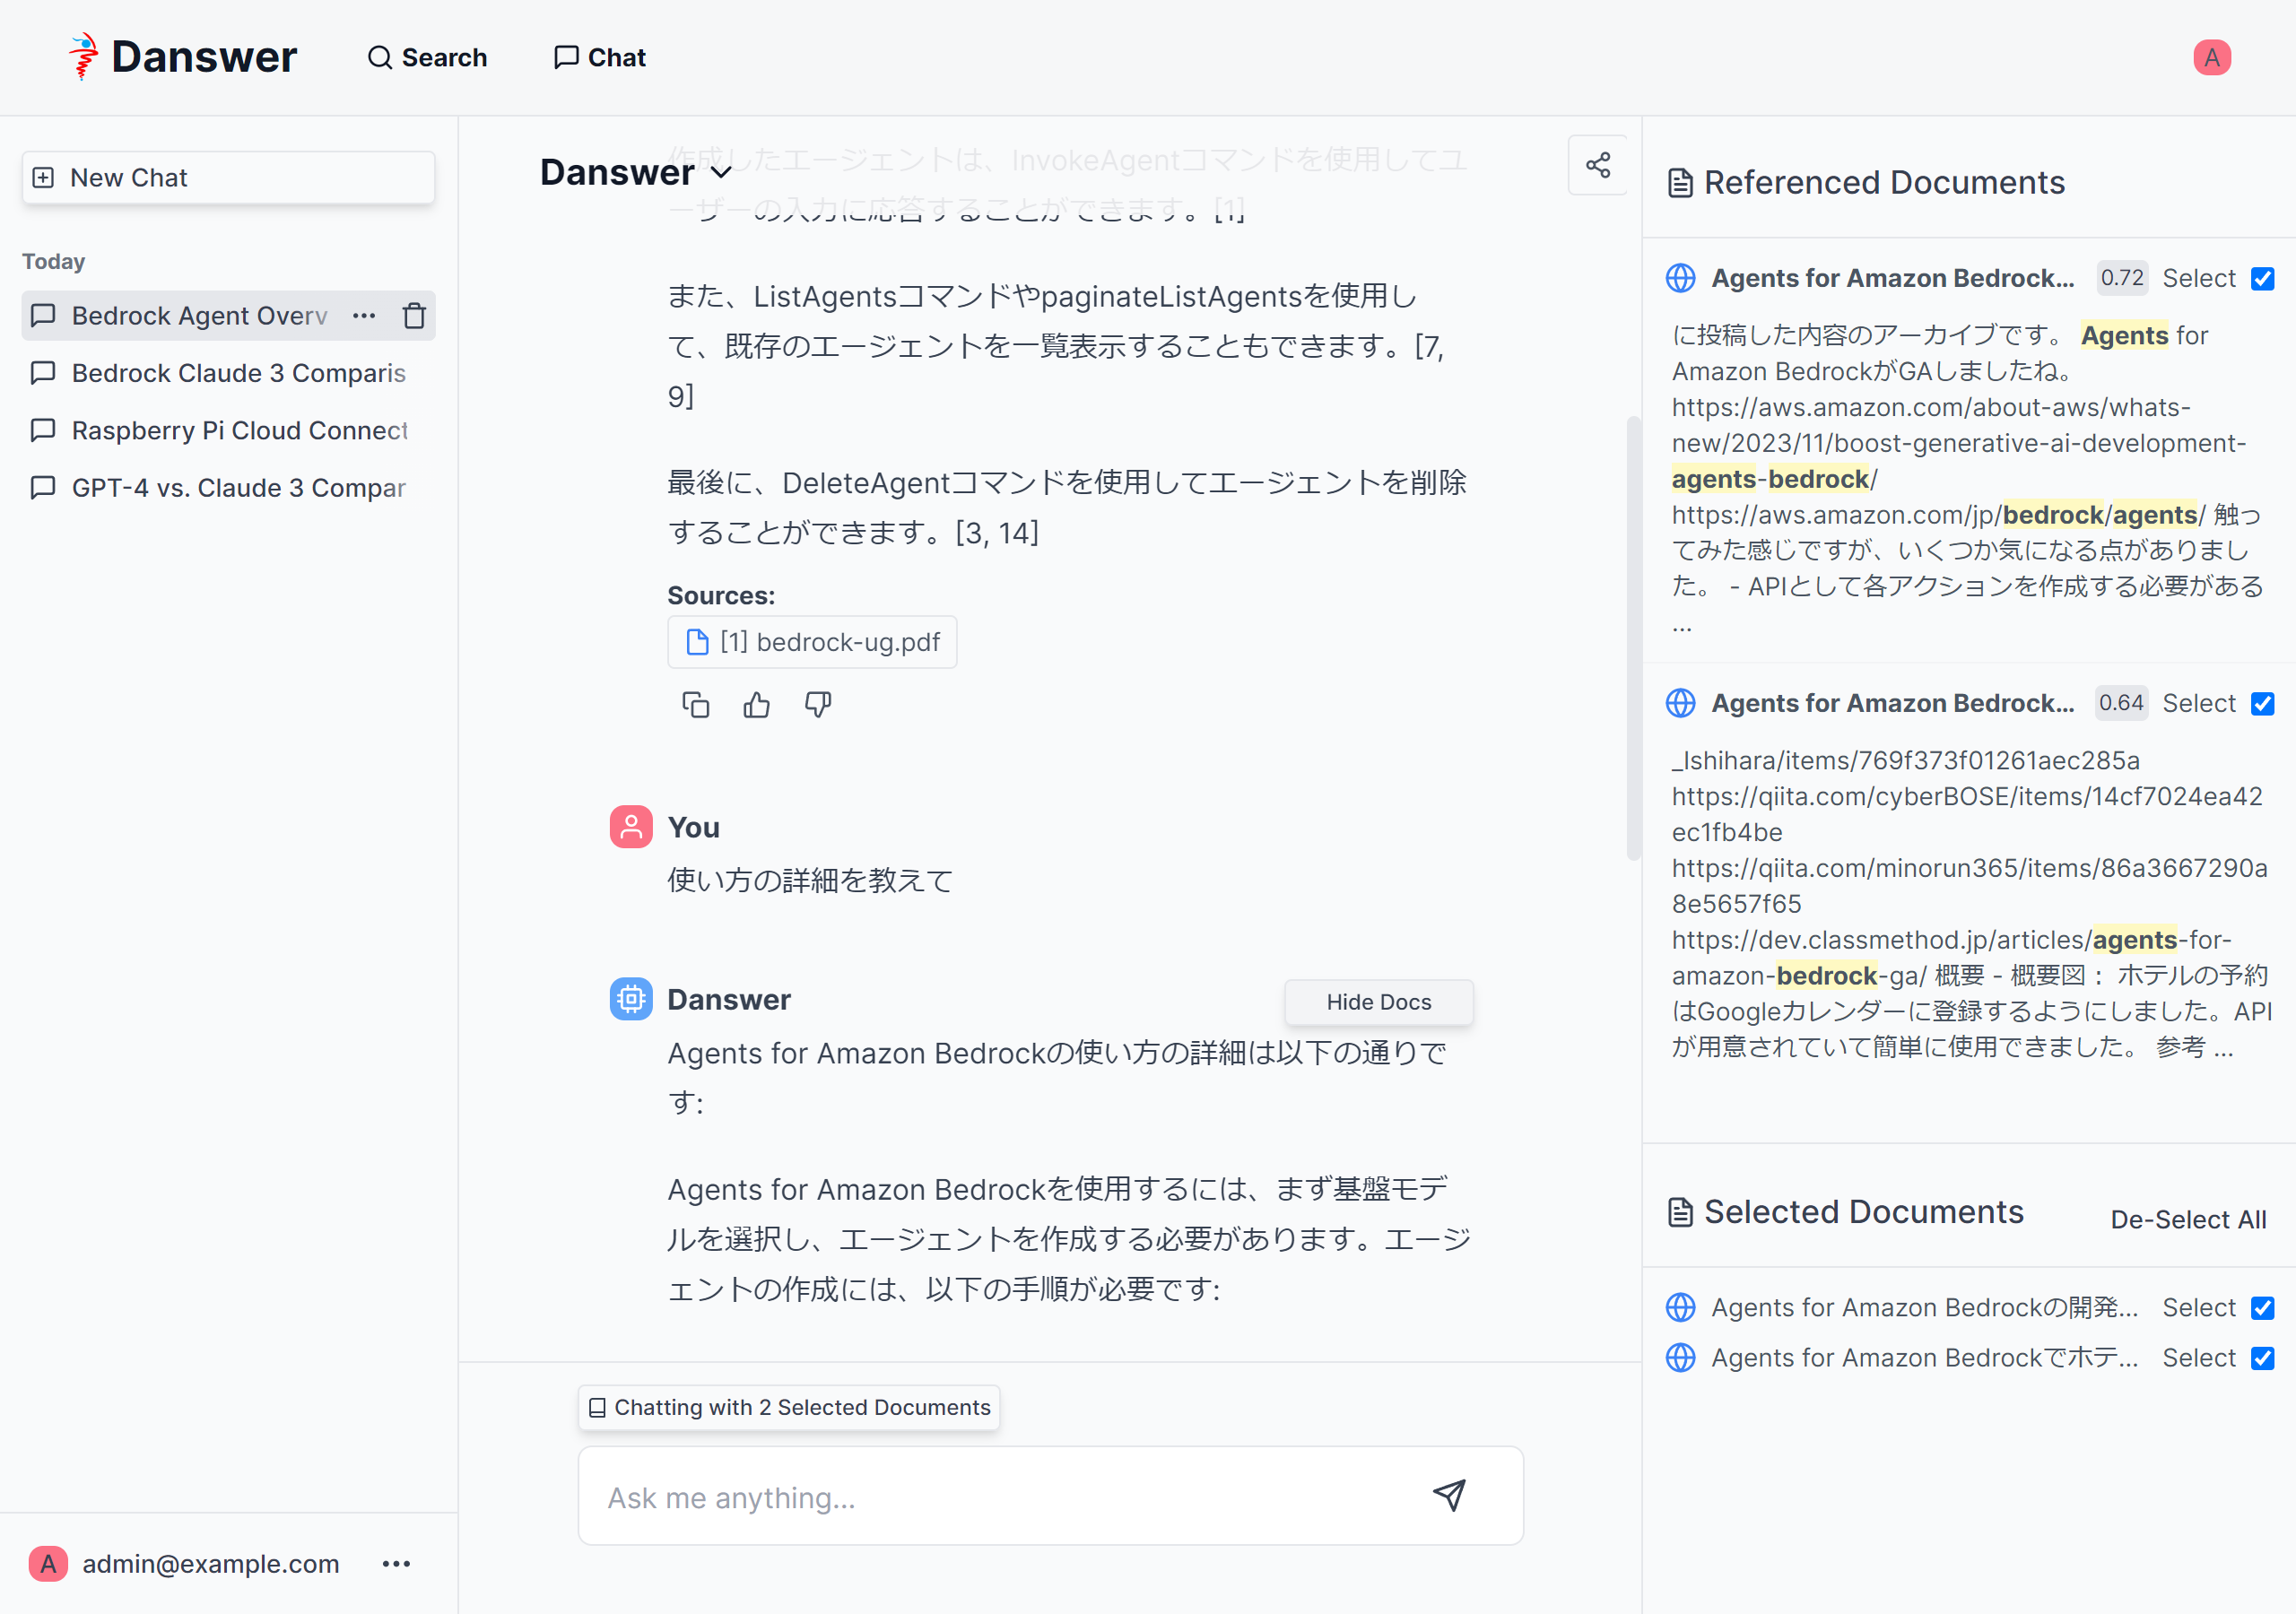Deselect the Agents for Amazon Bedrockの開発 document
The width and height of the screenshot is (2296, 1614).
2262,1308
